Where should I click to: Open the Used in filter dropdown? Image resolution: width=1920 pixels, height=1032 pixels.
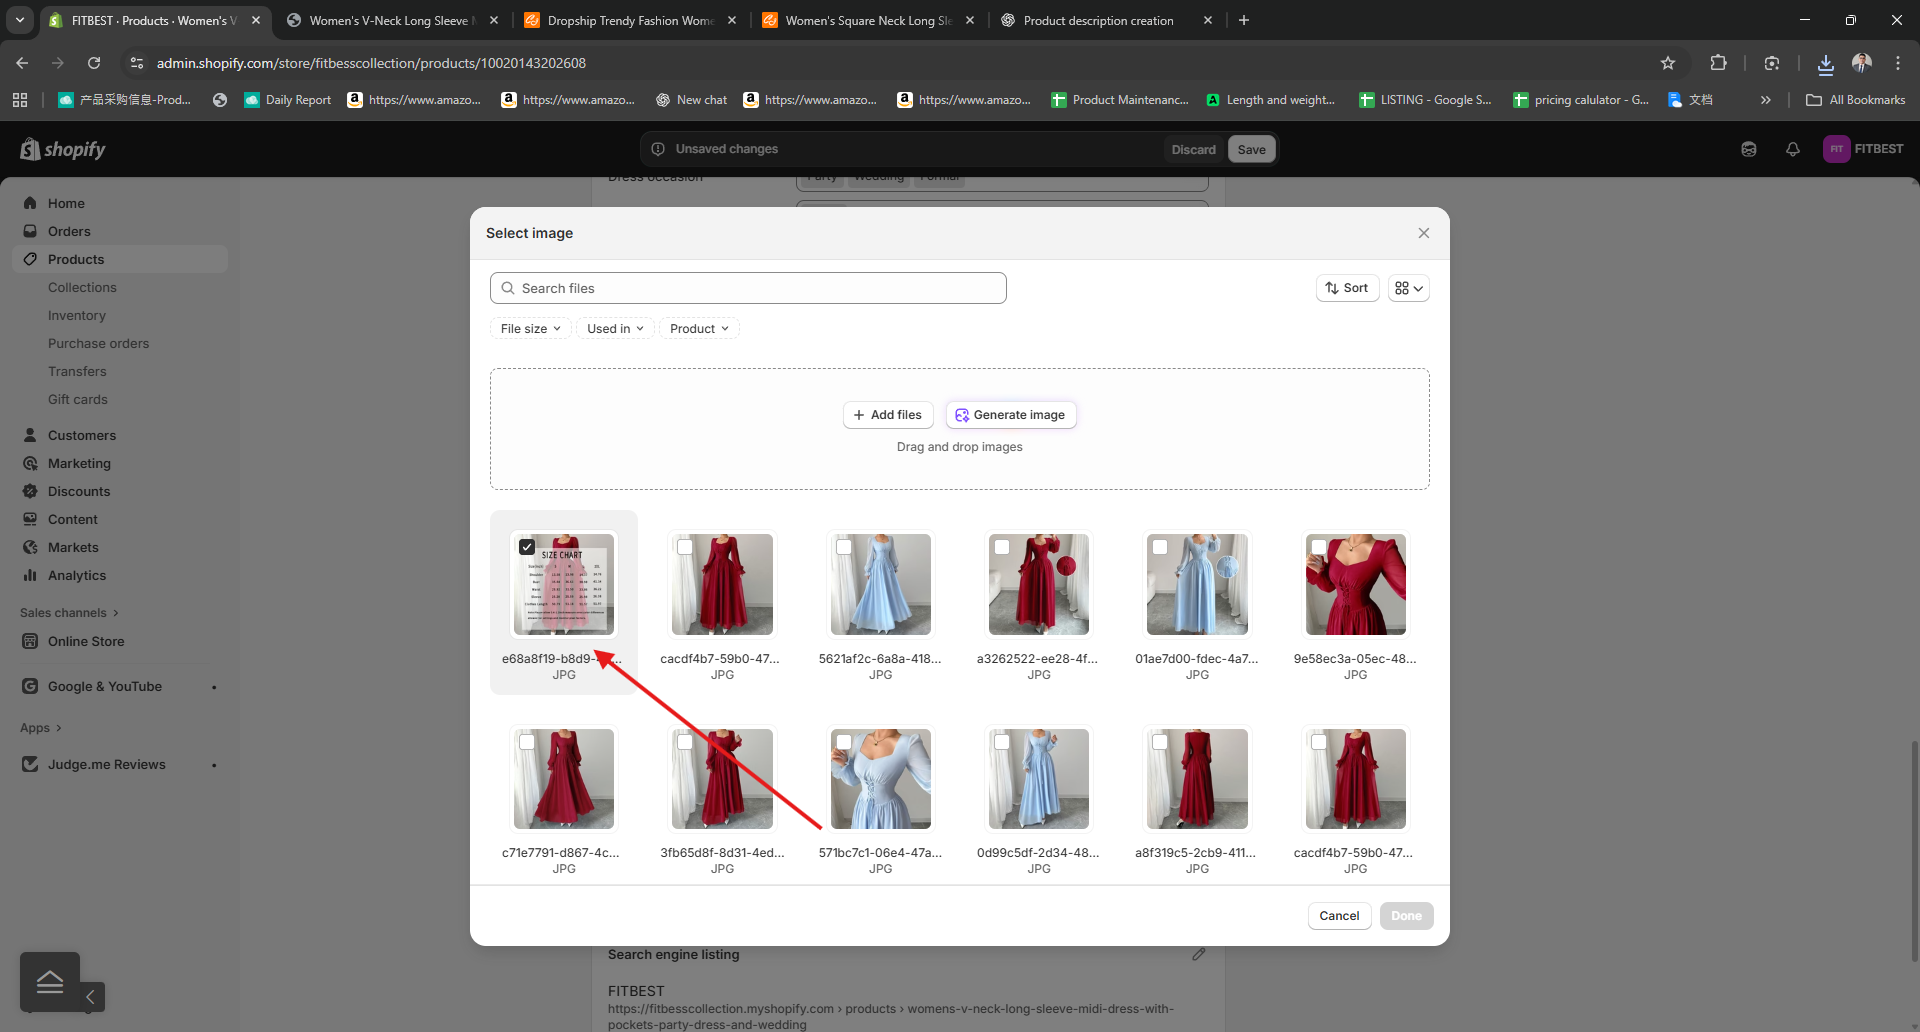coord(615,329)
